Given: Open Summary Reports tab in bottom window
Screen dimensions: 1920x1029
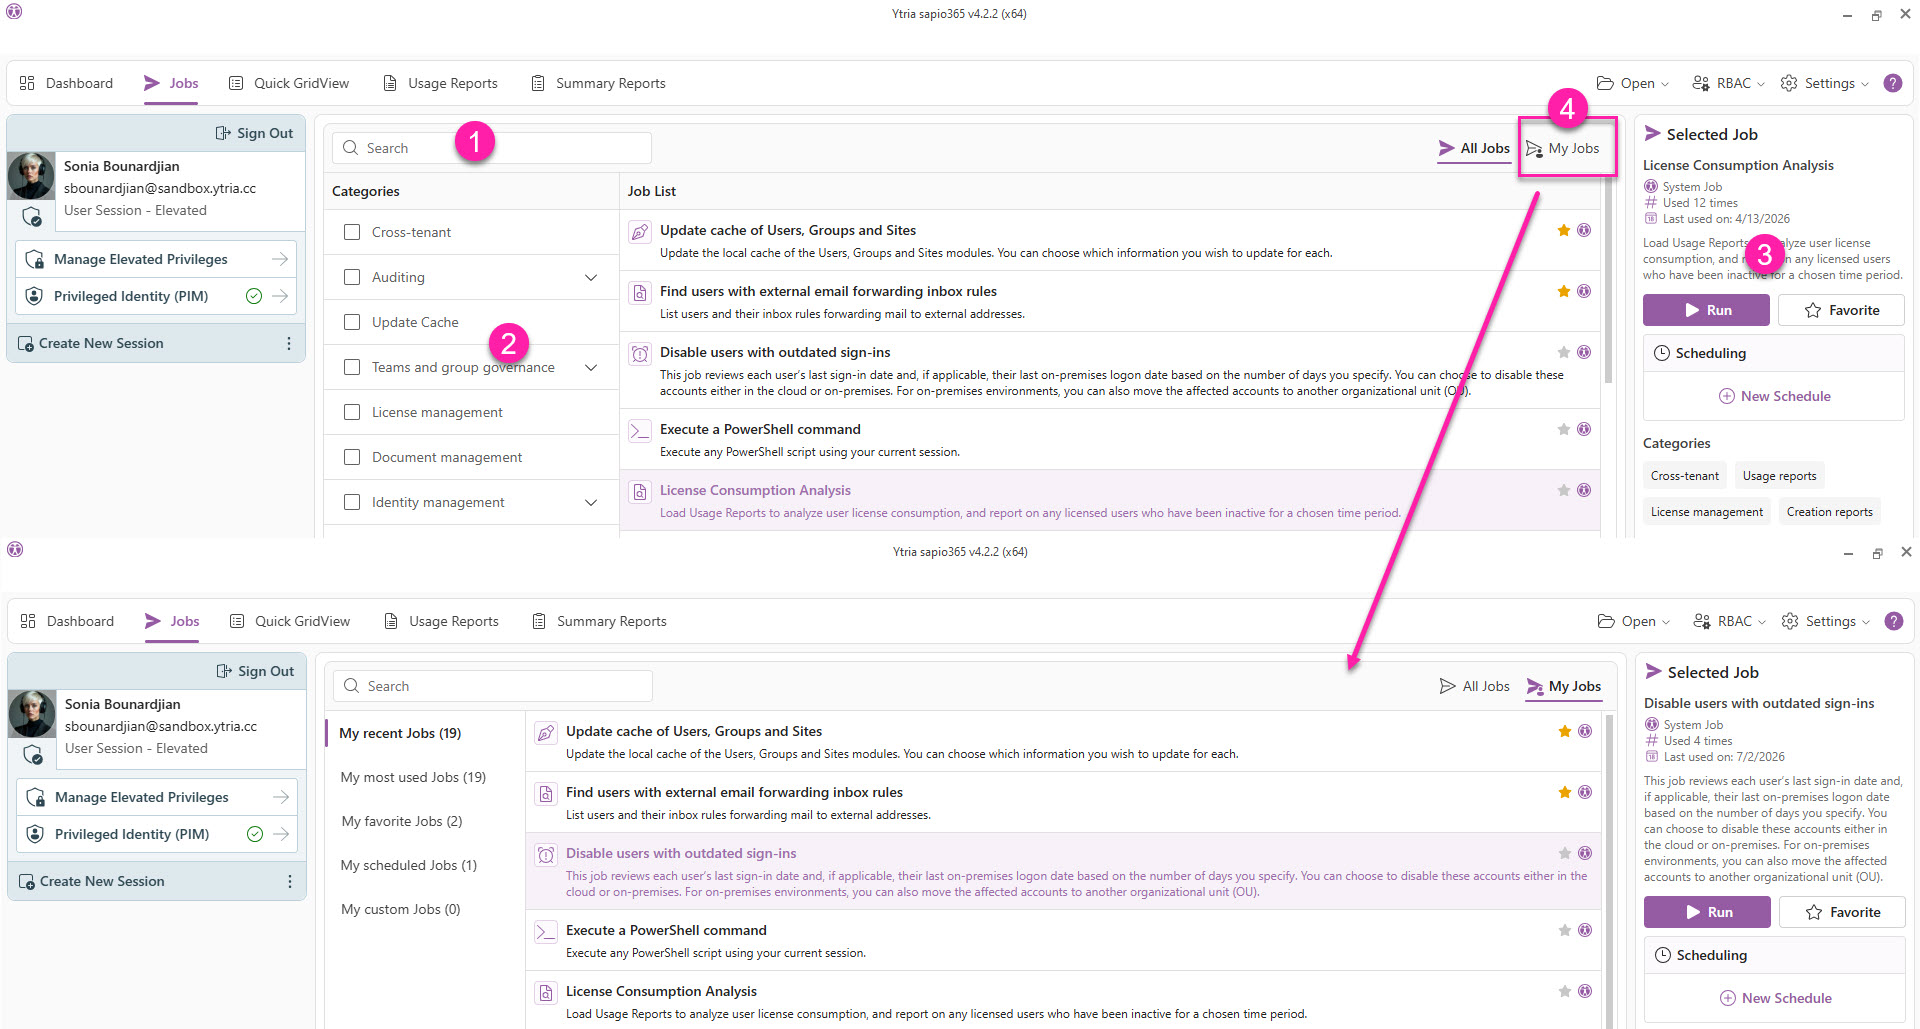Looking at the screenshot, I should pyautogui.click(x=599, y=621).
